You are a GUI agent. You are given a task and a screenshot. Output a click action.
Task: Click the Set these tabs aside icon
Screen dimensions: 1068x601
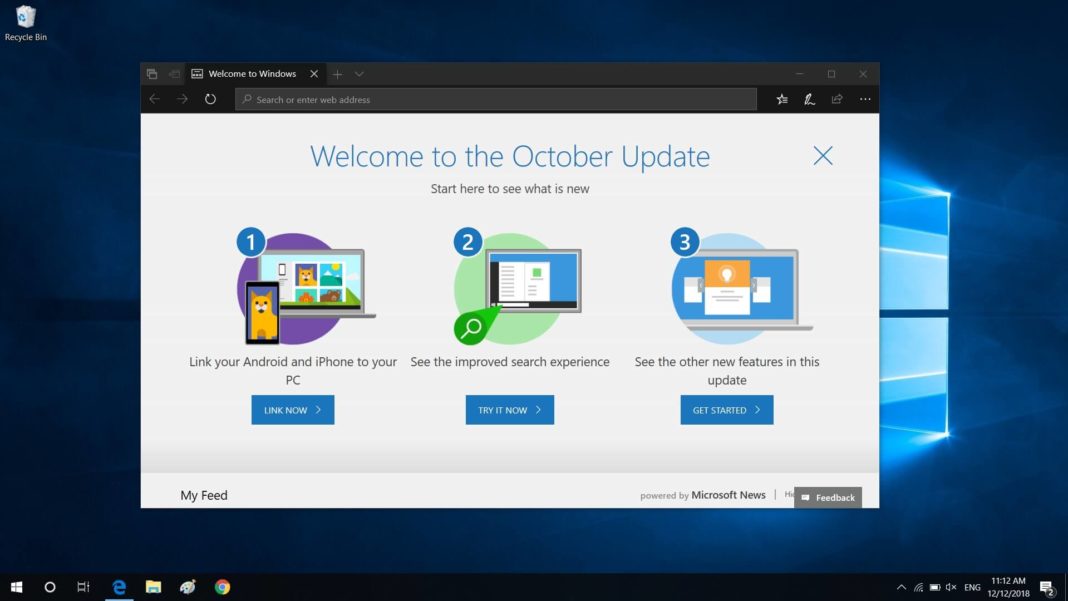[x=174, y=74]
